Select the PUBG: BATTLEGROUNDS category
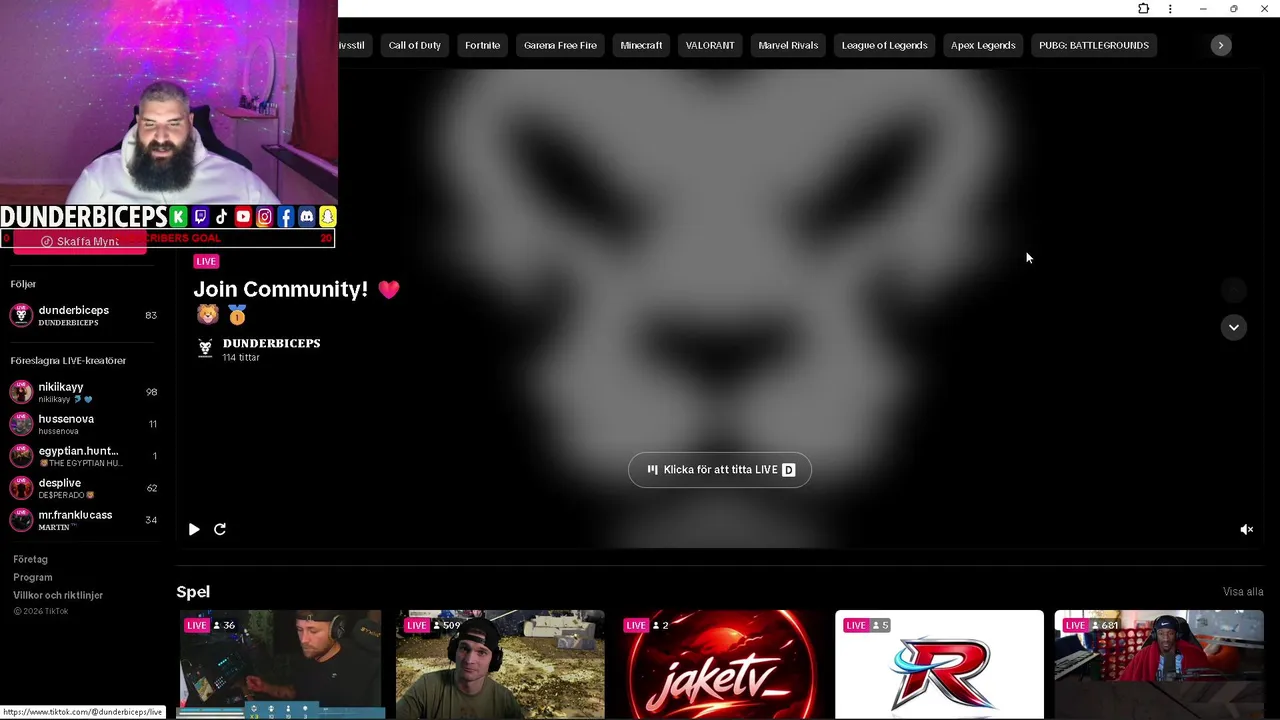 pyautogui.click(x=1094, y=45)
